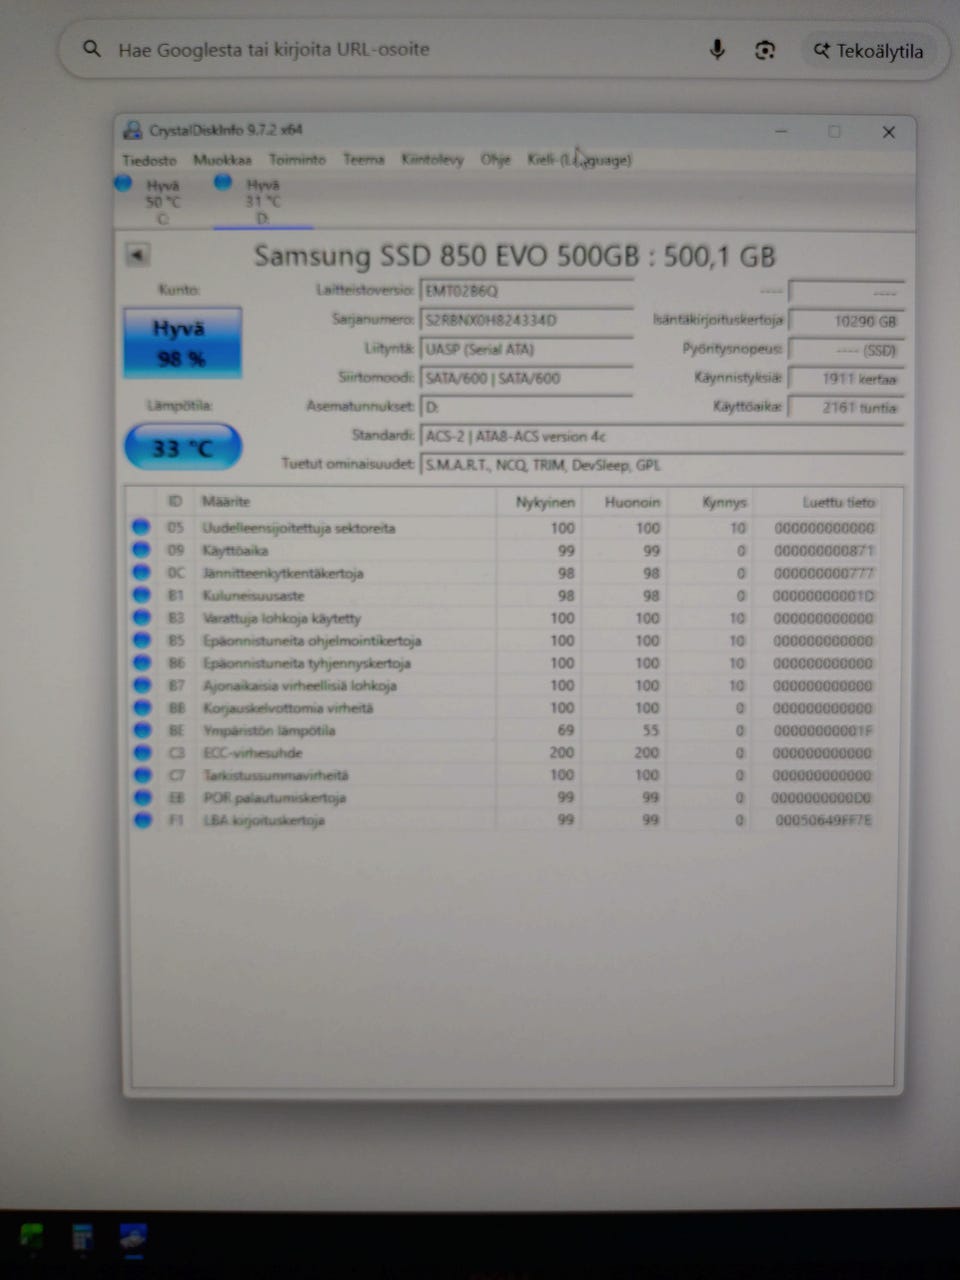The image size is (960, 1280).
Task: Click the serial number field S2RBNX0H824334D
Action: point(526,320)
